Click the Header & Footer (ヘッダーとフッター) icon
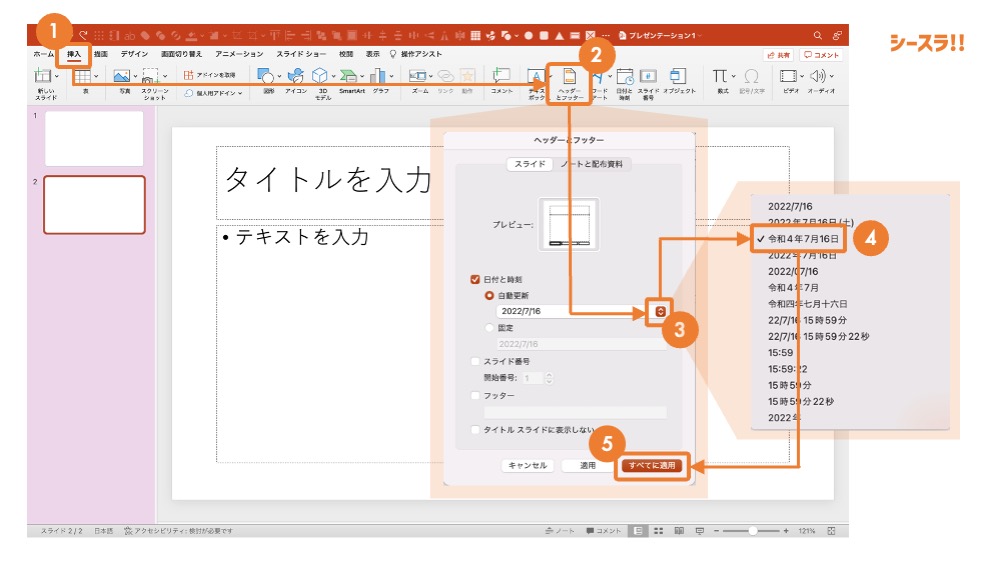This screenshot has width=1001, height=563. (569, 77)
